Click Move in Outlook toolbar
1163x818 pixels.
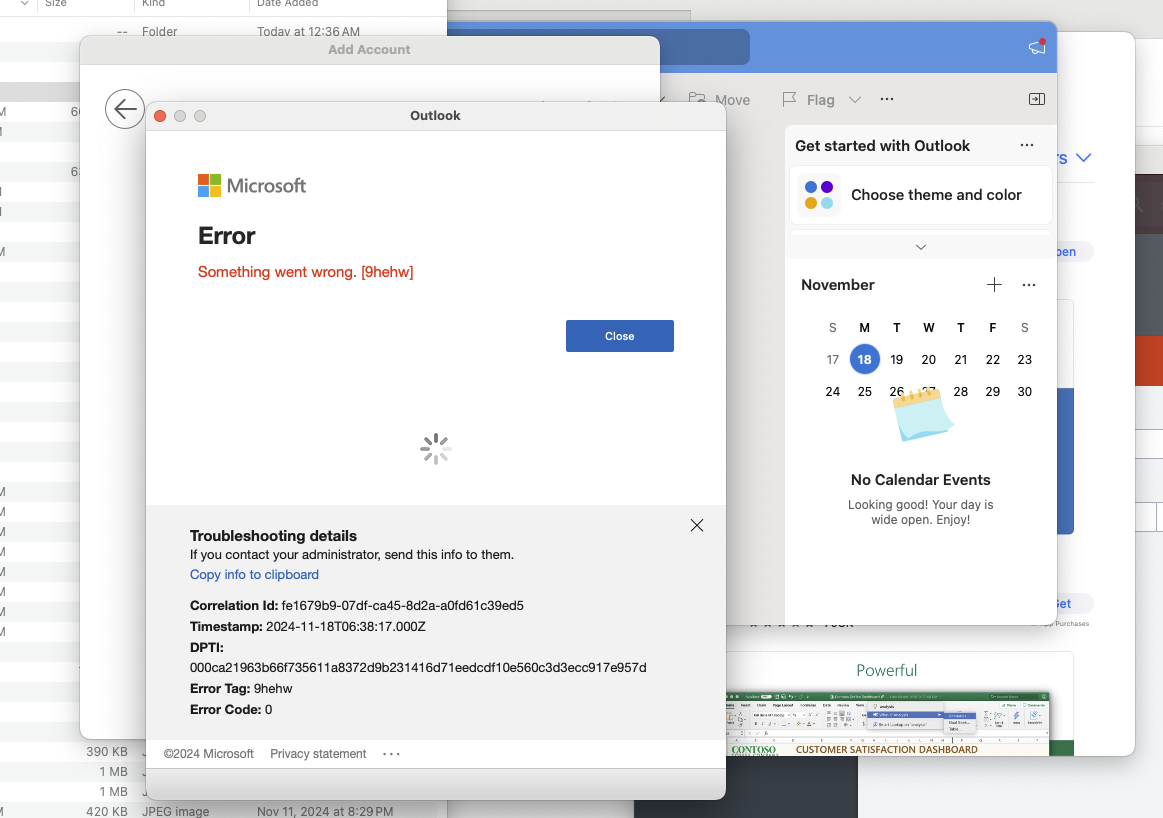(719, 99)
